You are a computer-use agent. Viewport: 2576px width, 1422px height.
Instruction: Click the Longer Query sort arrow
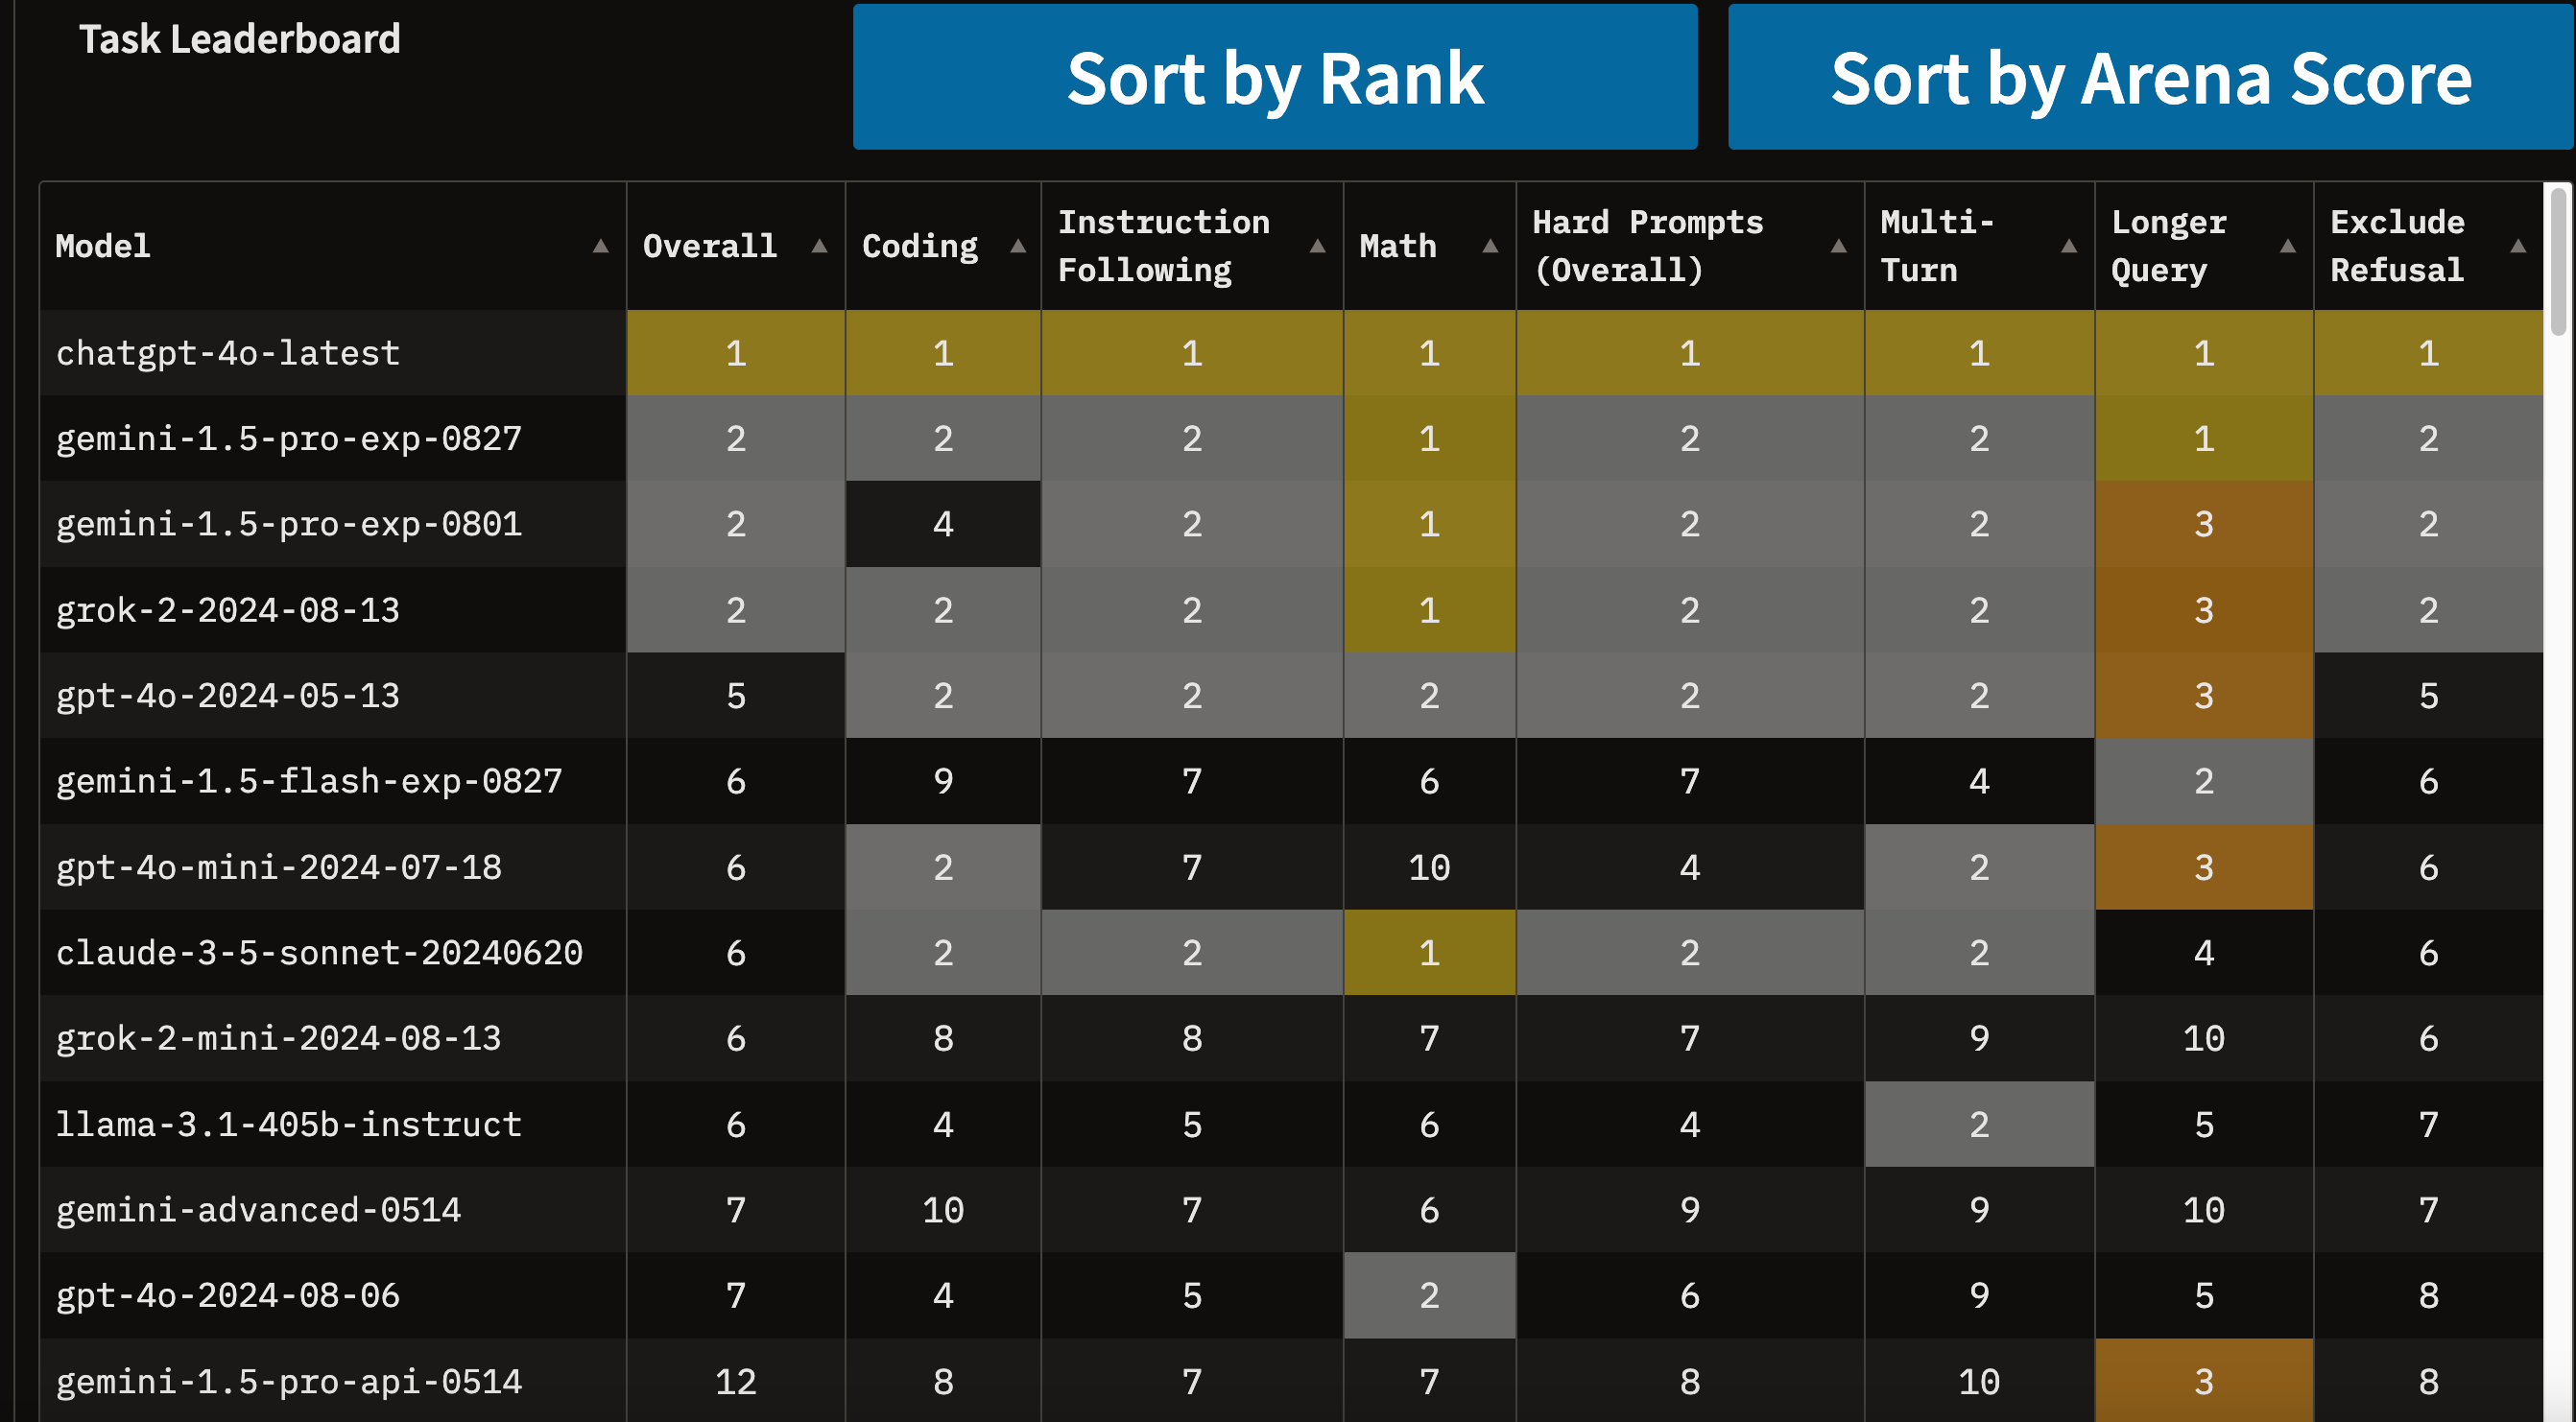pyautogui.click(x=2287, y=246)
